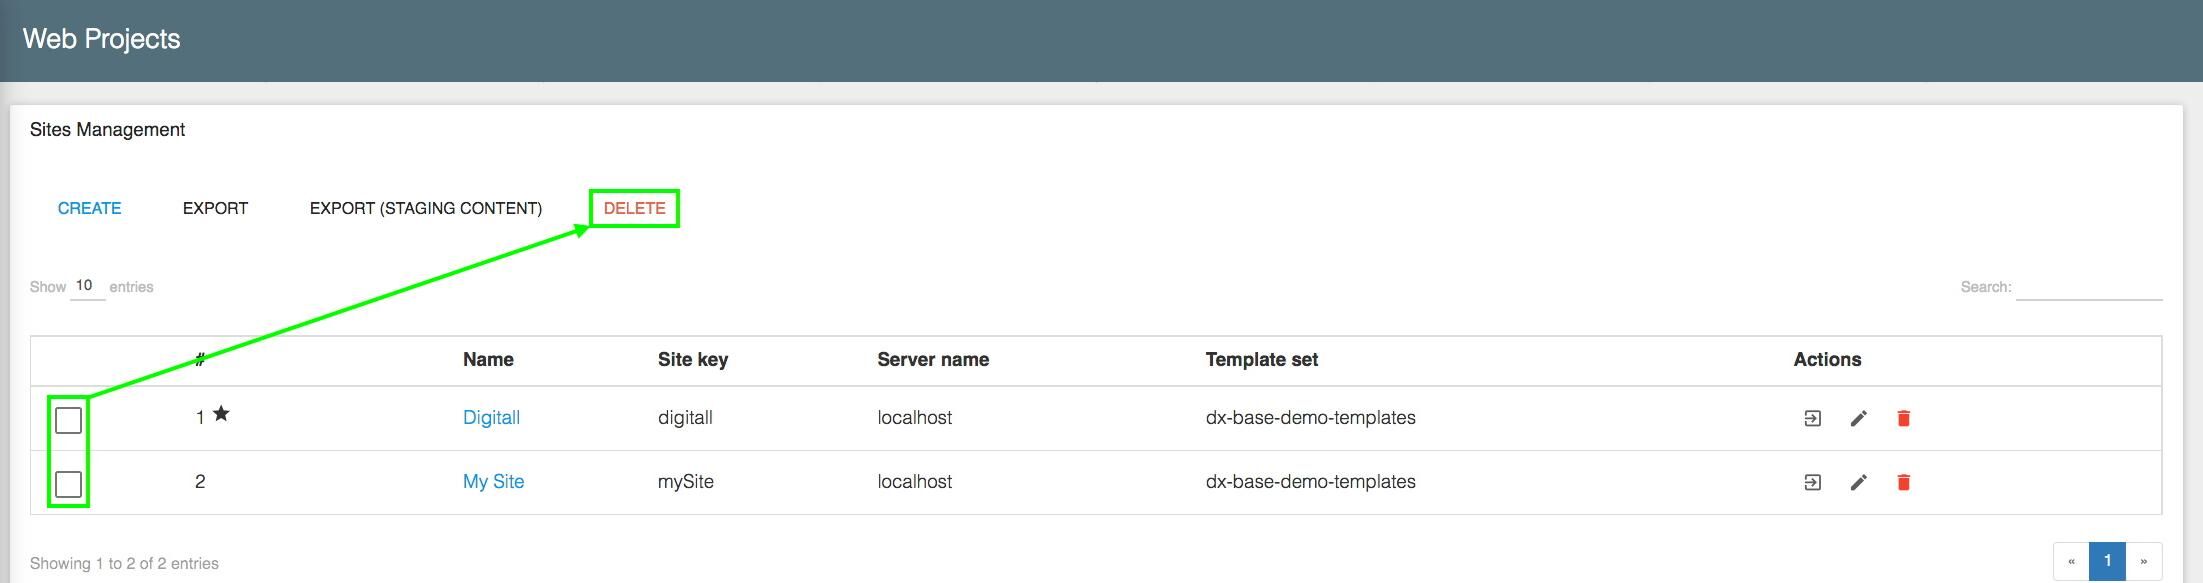The width and height of the screenshot is (2203, 583).
Task: Click the 'Web Projects' page title
Action: (101, 39)
